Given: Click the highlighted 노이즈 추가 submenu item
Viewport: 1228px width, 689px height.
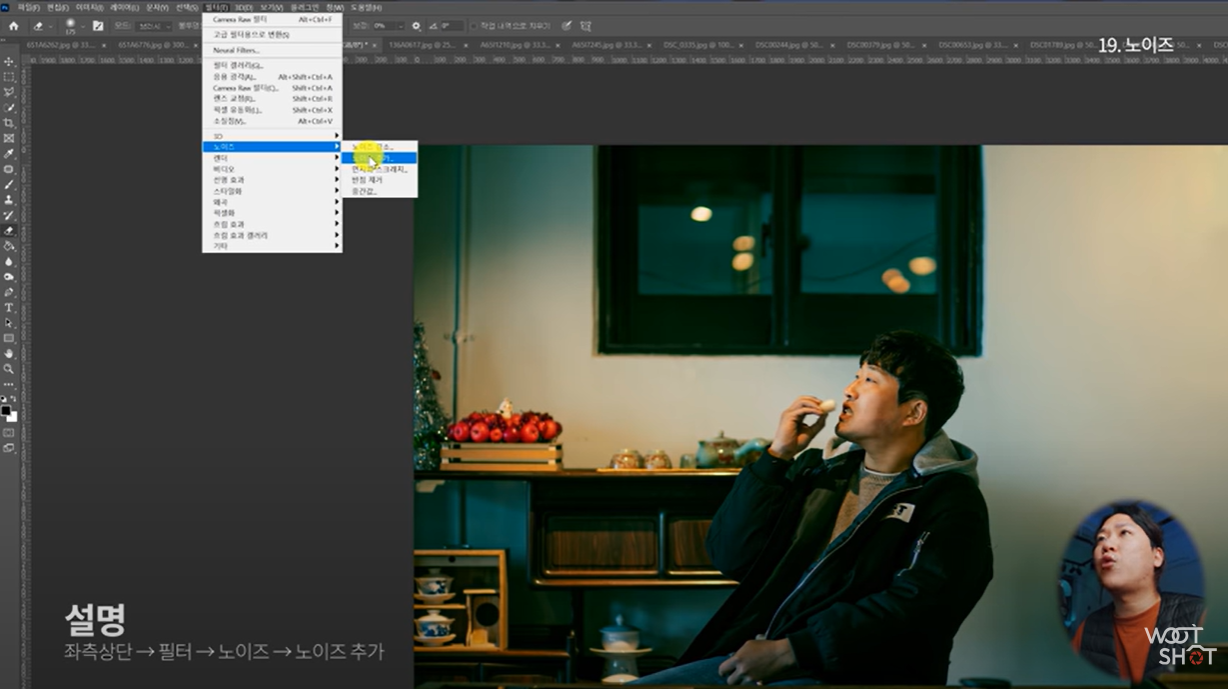Looking at the screenshot, I should [379, 158].
